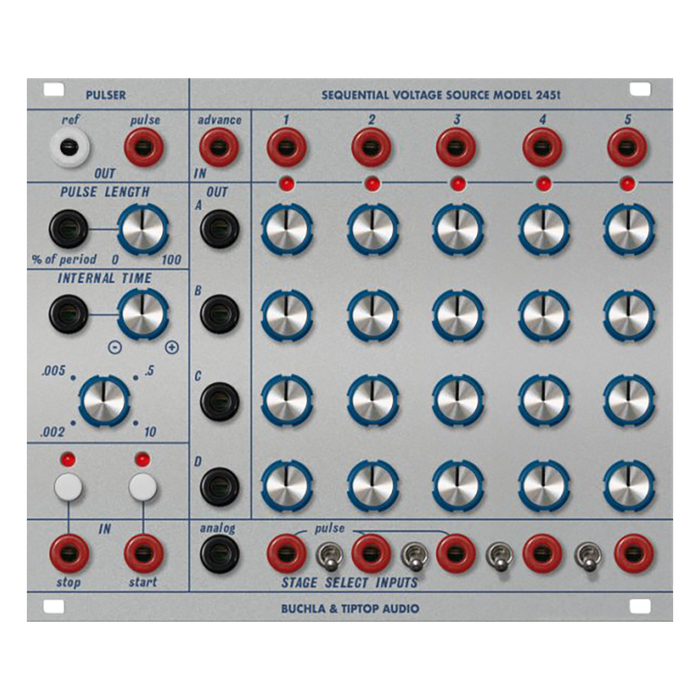Click row C knob for stage 5

pyautogui.click(x=629, y=400)
